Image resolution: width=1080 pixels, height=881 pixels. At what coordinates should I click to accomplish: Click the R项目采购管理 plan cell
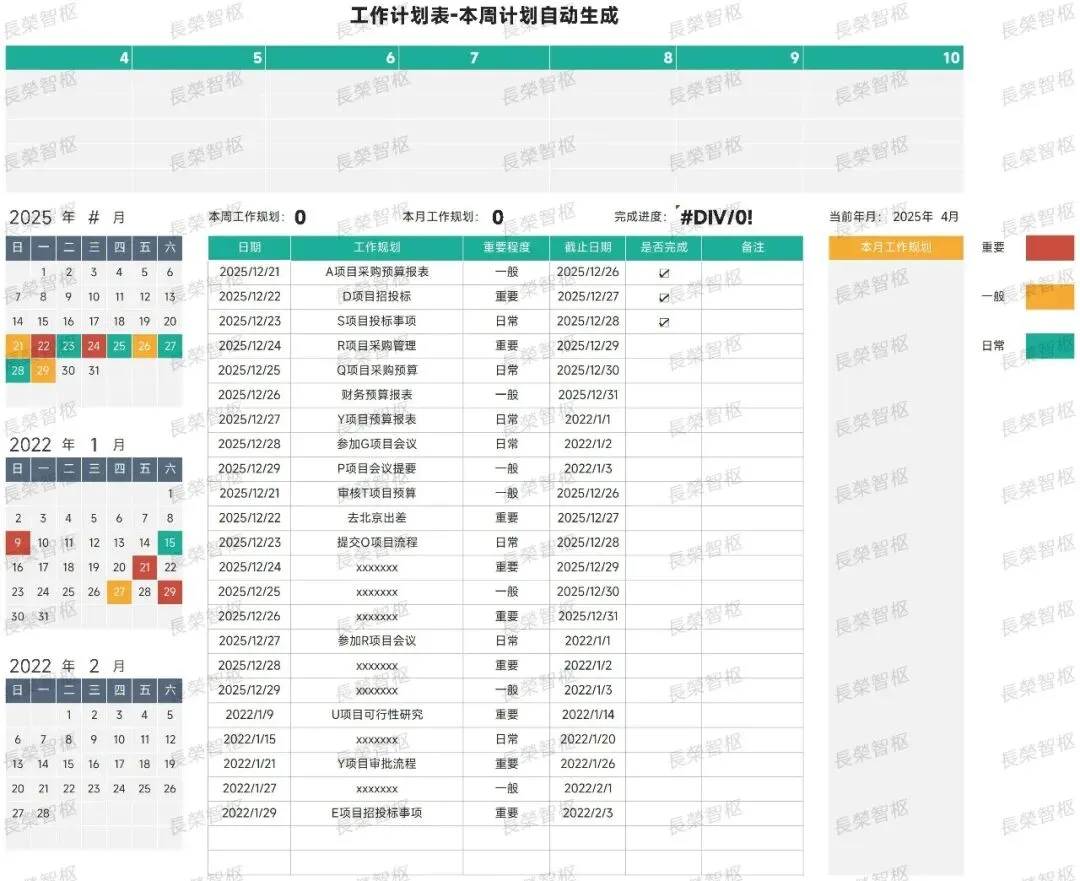[x=377, y=346]
